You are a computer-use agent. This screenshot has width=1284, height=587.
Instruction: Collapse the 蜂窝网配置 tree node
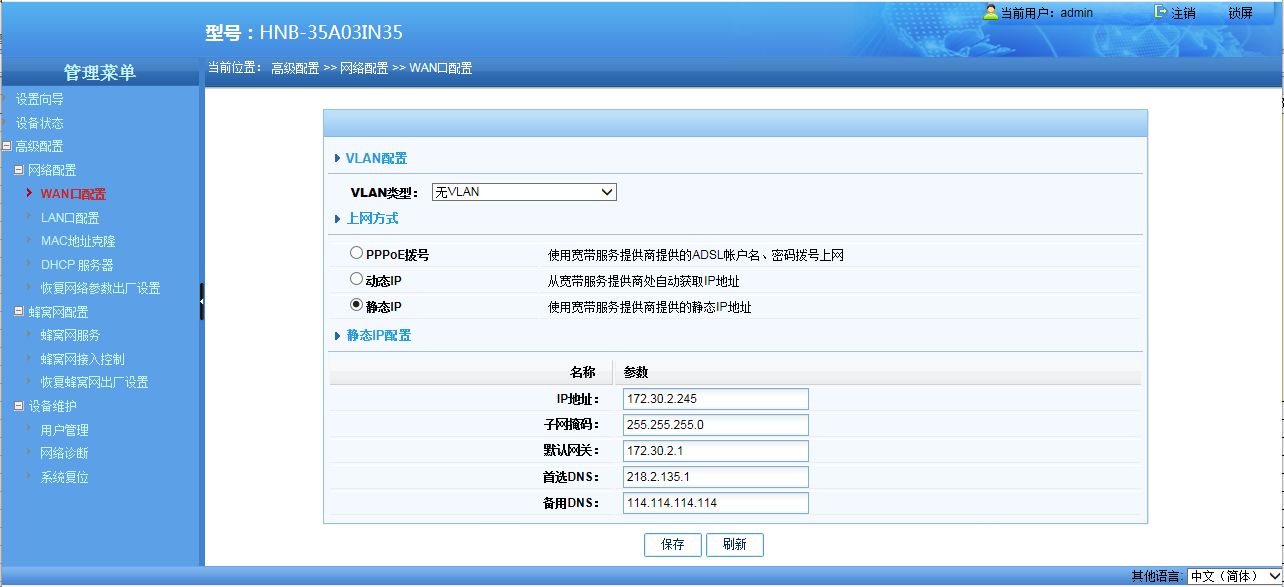click(19, 312)
